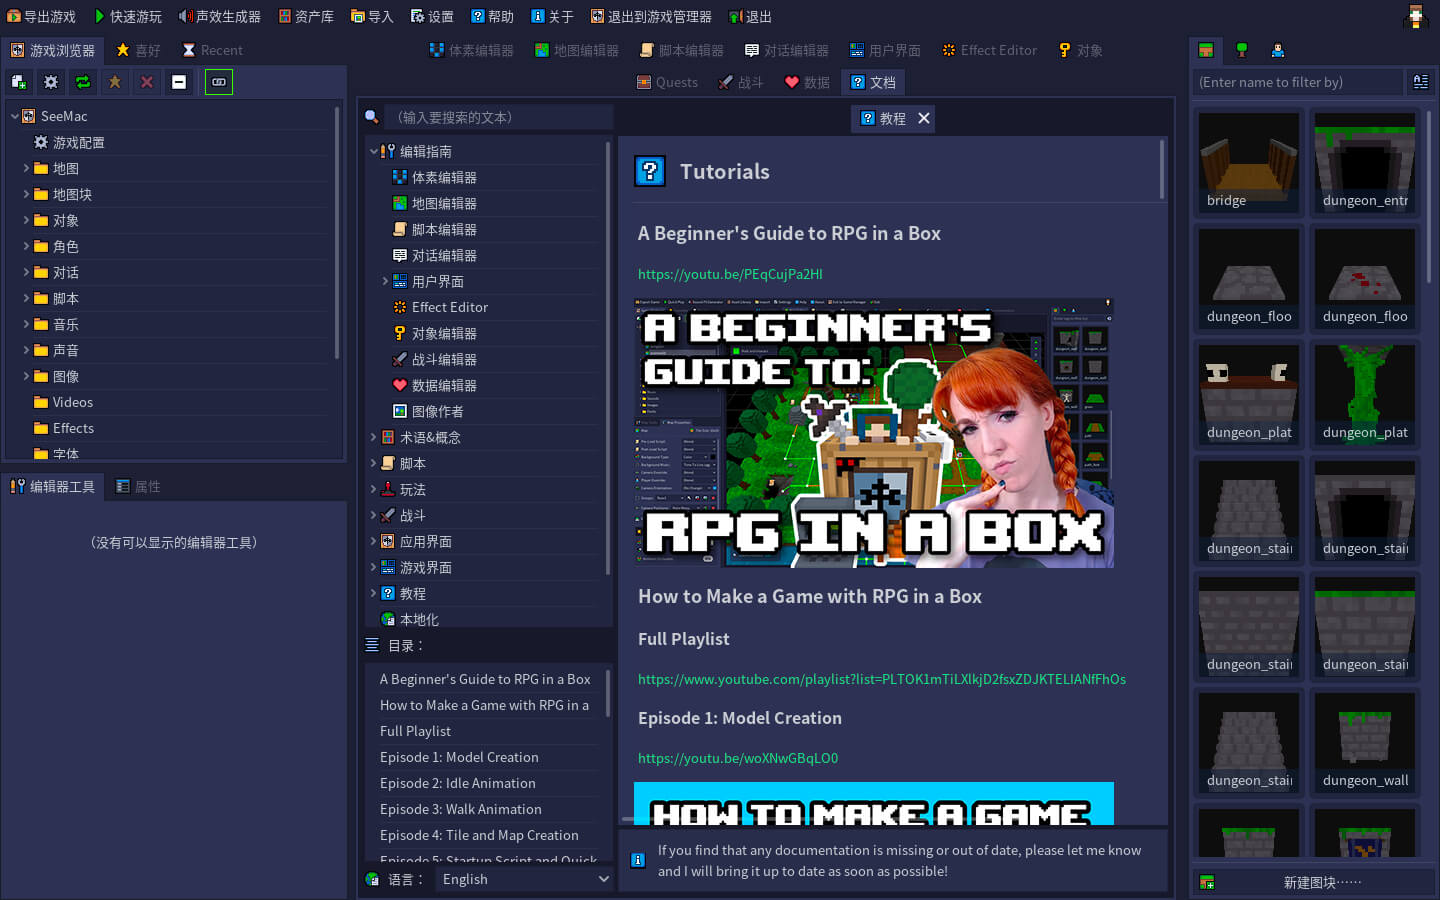Screen dimensions: 1440x900
Task: Open the 体素编辑器 voxel editor tab
Action: (x=471, y=50)
